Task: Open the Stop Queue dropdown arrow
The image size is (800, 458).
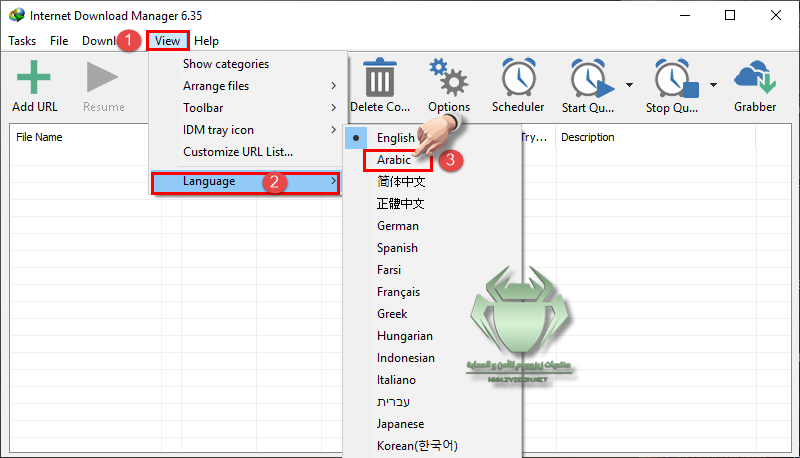Action: pyautogui.click(x=713, y=85)
